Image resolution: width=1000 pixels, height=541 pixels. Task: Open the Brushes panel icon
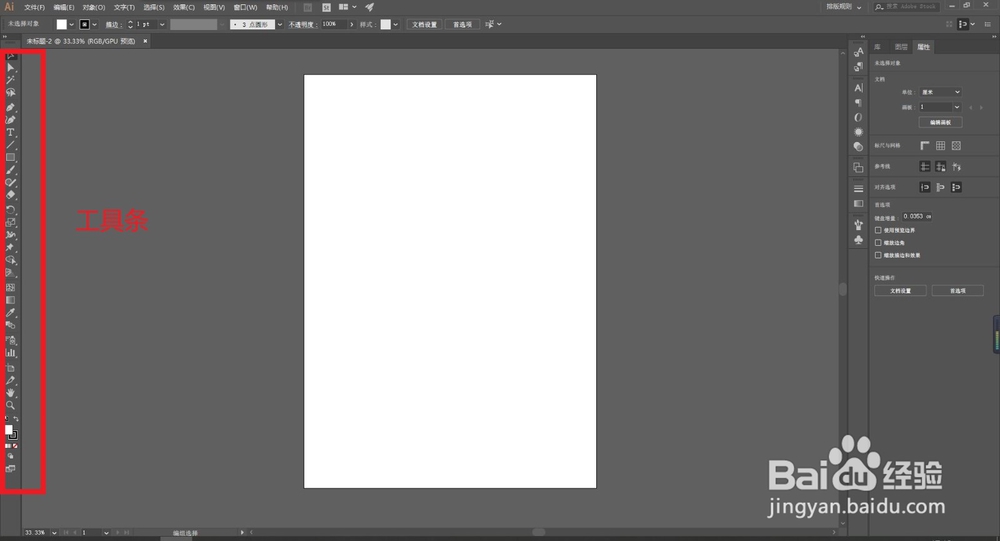click(x=858, y=225)
